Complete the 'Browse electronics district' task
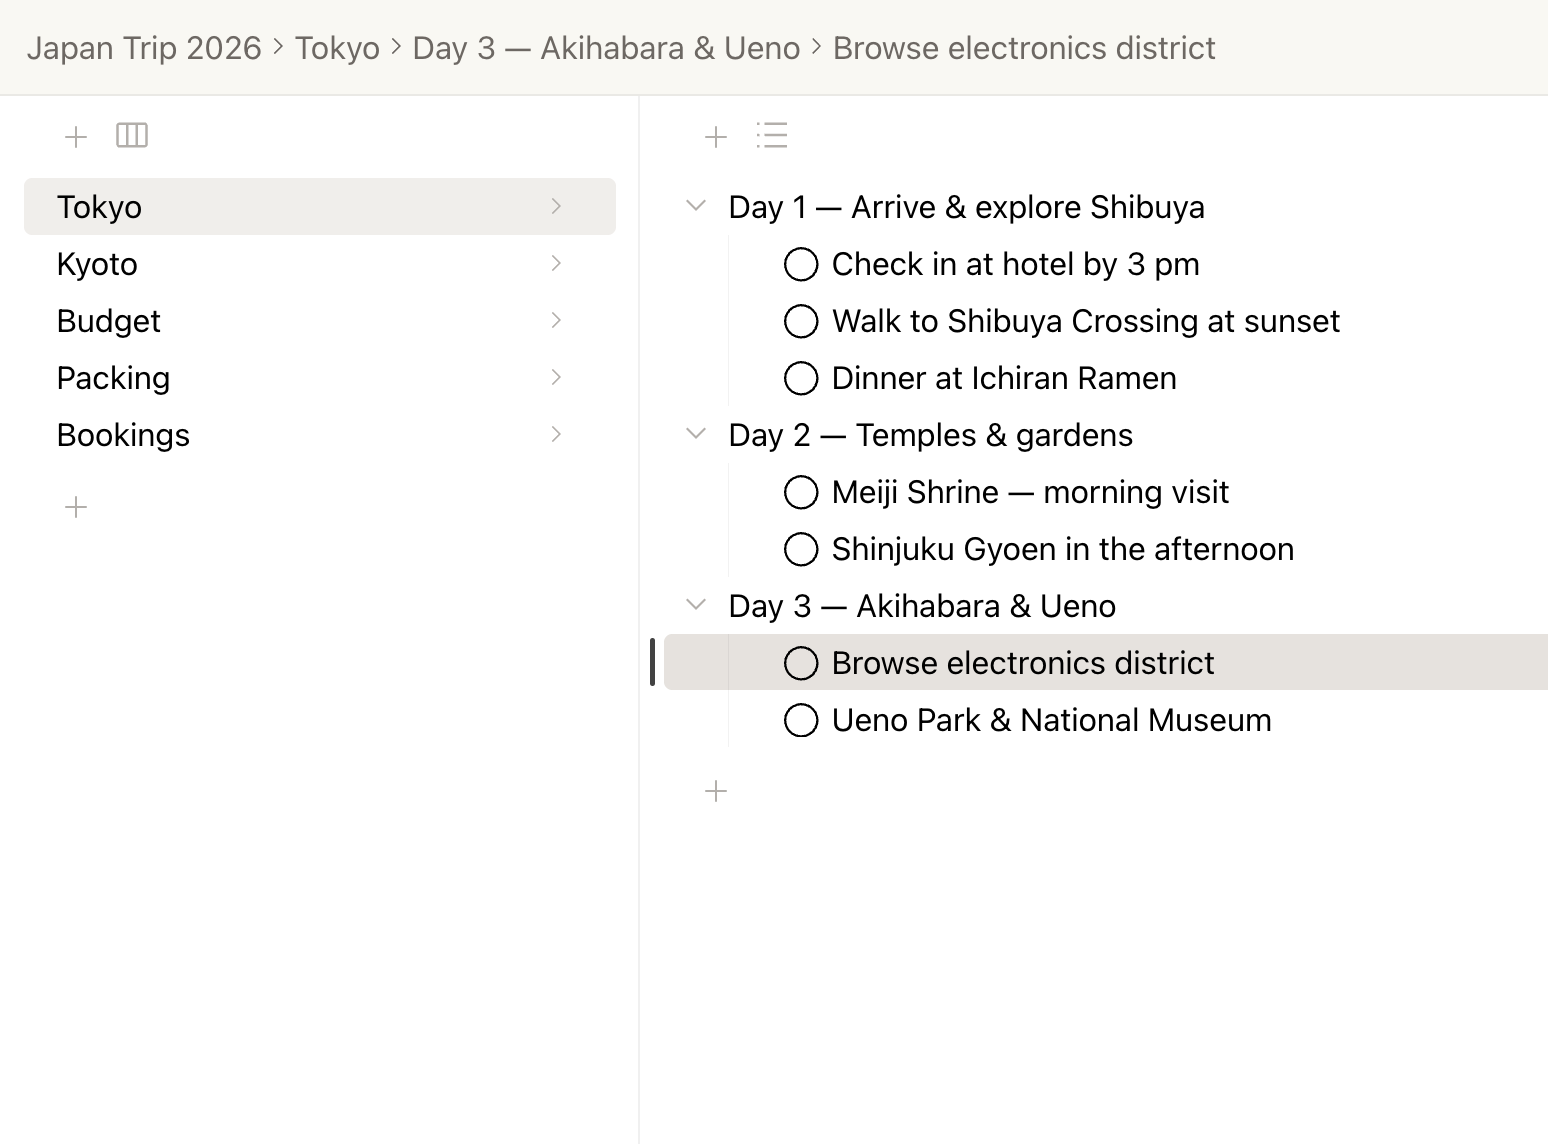 click(801, 663)
